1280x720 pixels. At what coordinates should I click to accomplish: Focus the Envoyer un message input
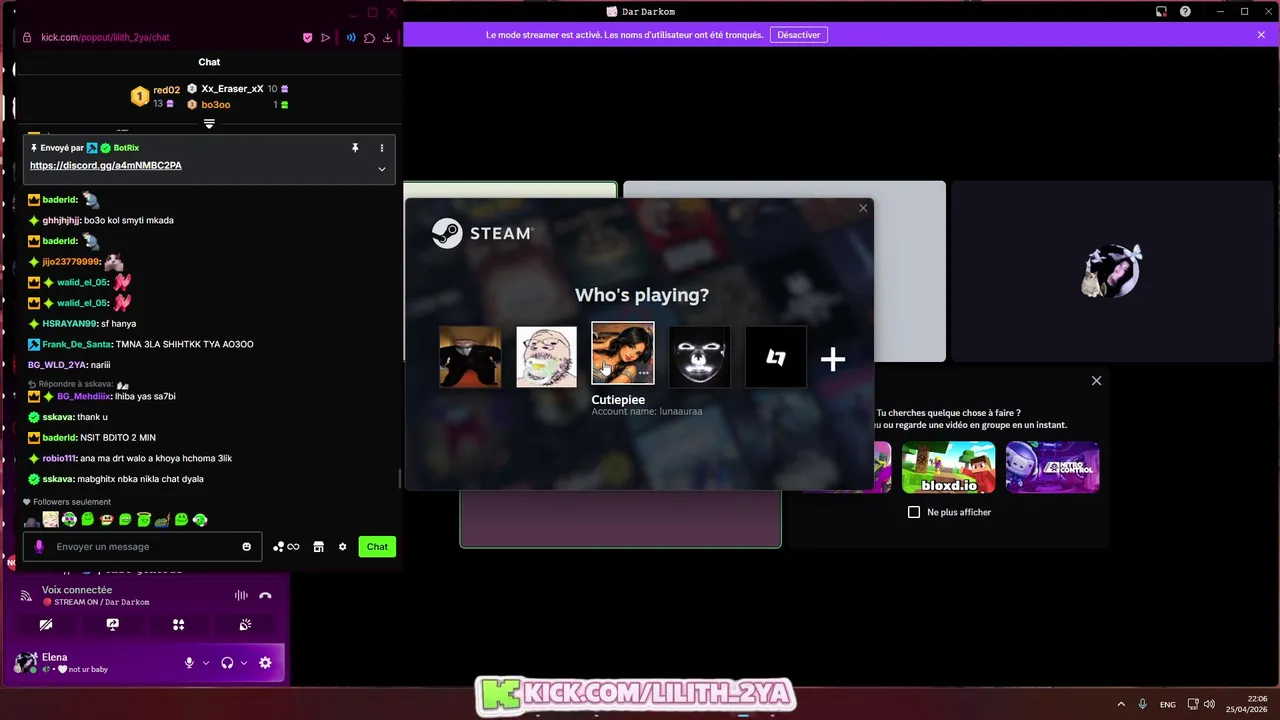click(x=143, y=547)
